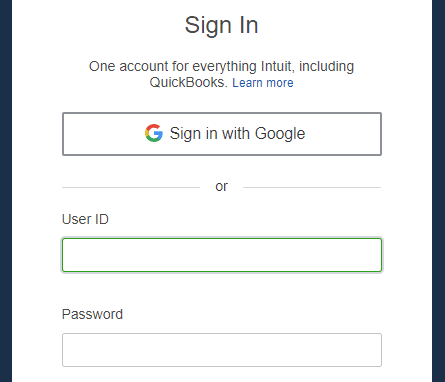
Task: Click the word 'Intuit,' in the description
Action: click(x=278, y=66)
